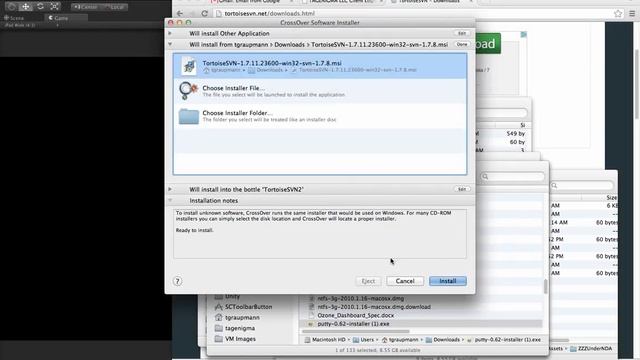Expand 'Will install into the bottle' section
Viewport: 640px width, 360px height.
coord(170,189)
